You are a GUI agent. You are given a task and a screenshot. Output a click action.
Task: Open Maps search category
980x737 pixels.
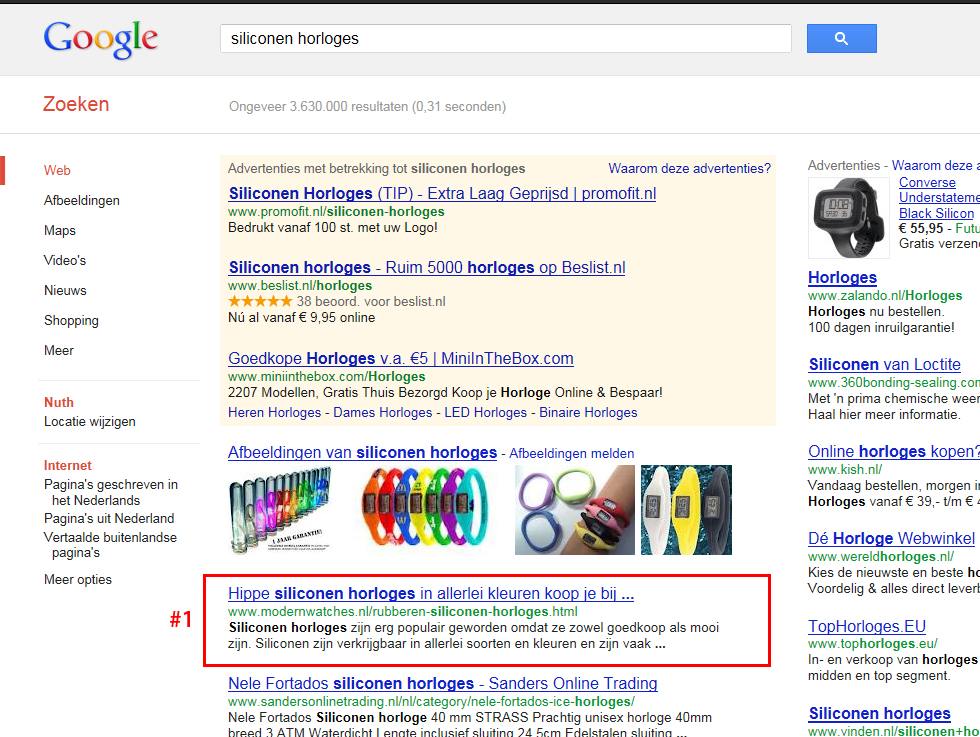[x=59, y=231]
